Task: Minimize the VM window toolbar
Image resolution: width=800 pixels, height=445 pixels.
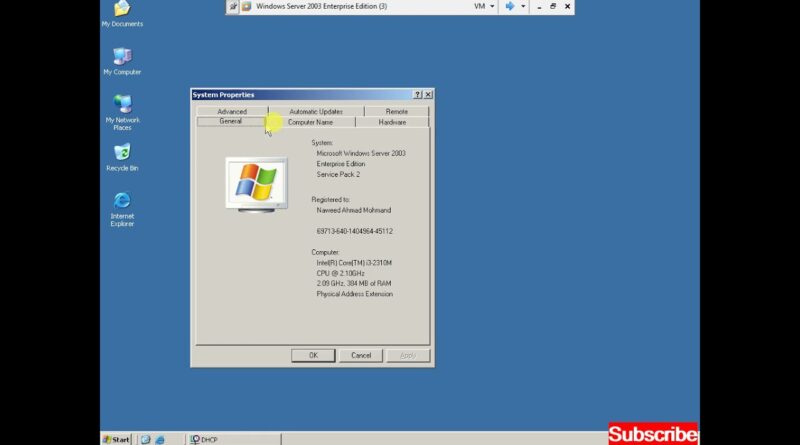Action: tap(539, 7)
